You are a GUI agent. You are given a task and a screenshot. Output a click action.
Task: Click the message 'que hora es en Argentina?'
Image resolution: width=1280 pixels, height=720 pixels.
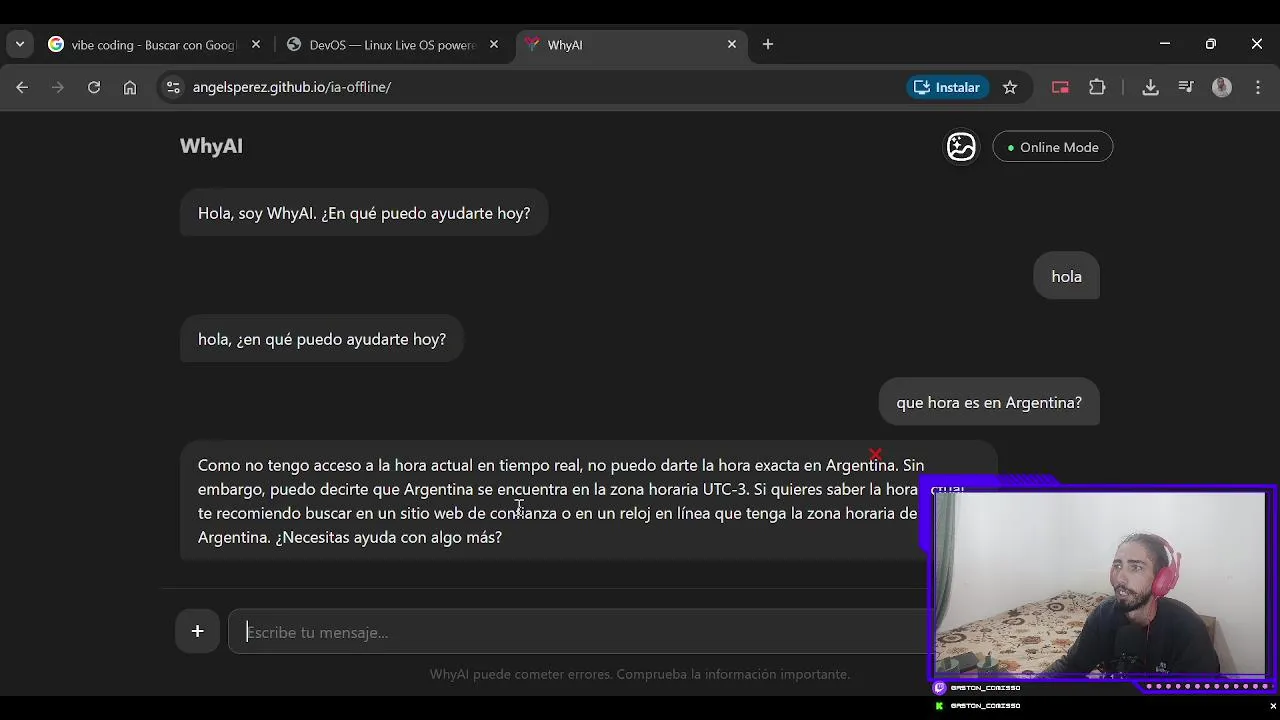click(989, 403)
